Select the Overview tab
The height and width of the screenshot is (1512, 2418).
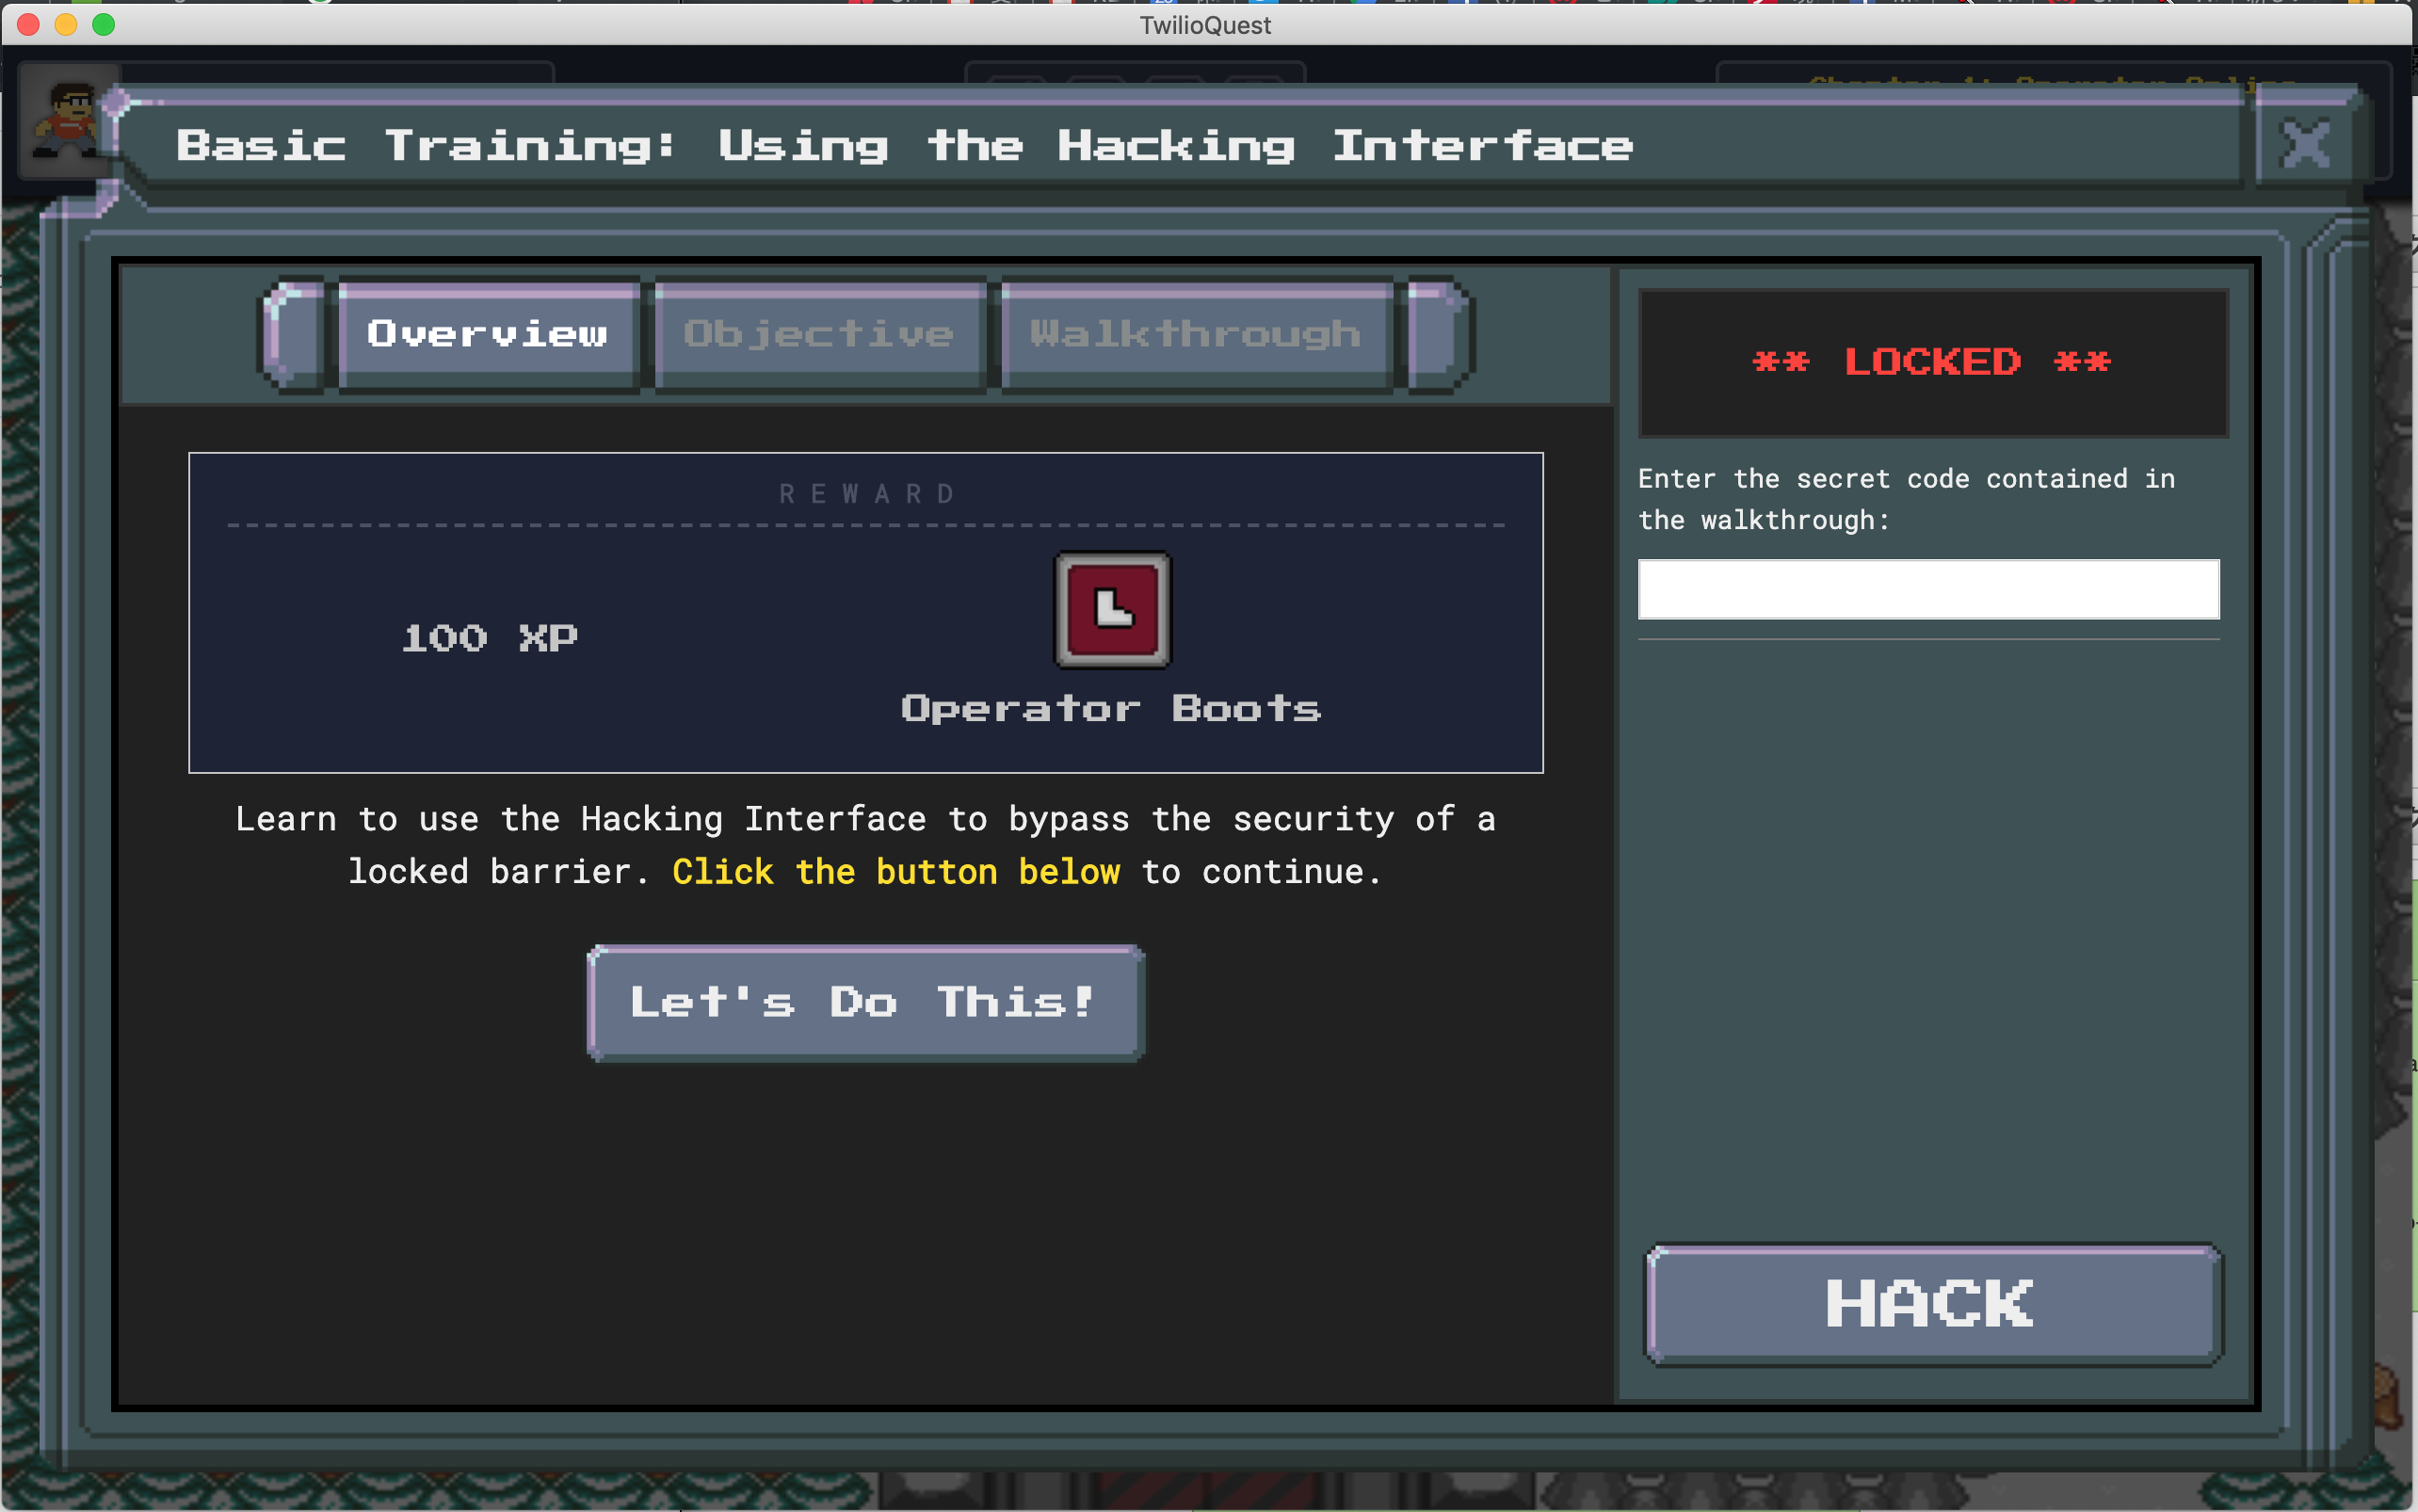point(488,334)
